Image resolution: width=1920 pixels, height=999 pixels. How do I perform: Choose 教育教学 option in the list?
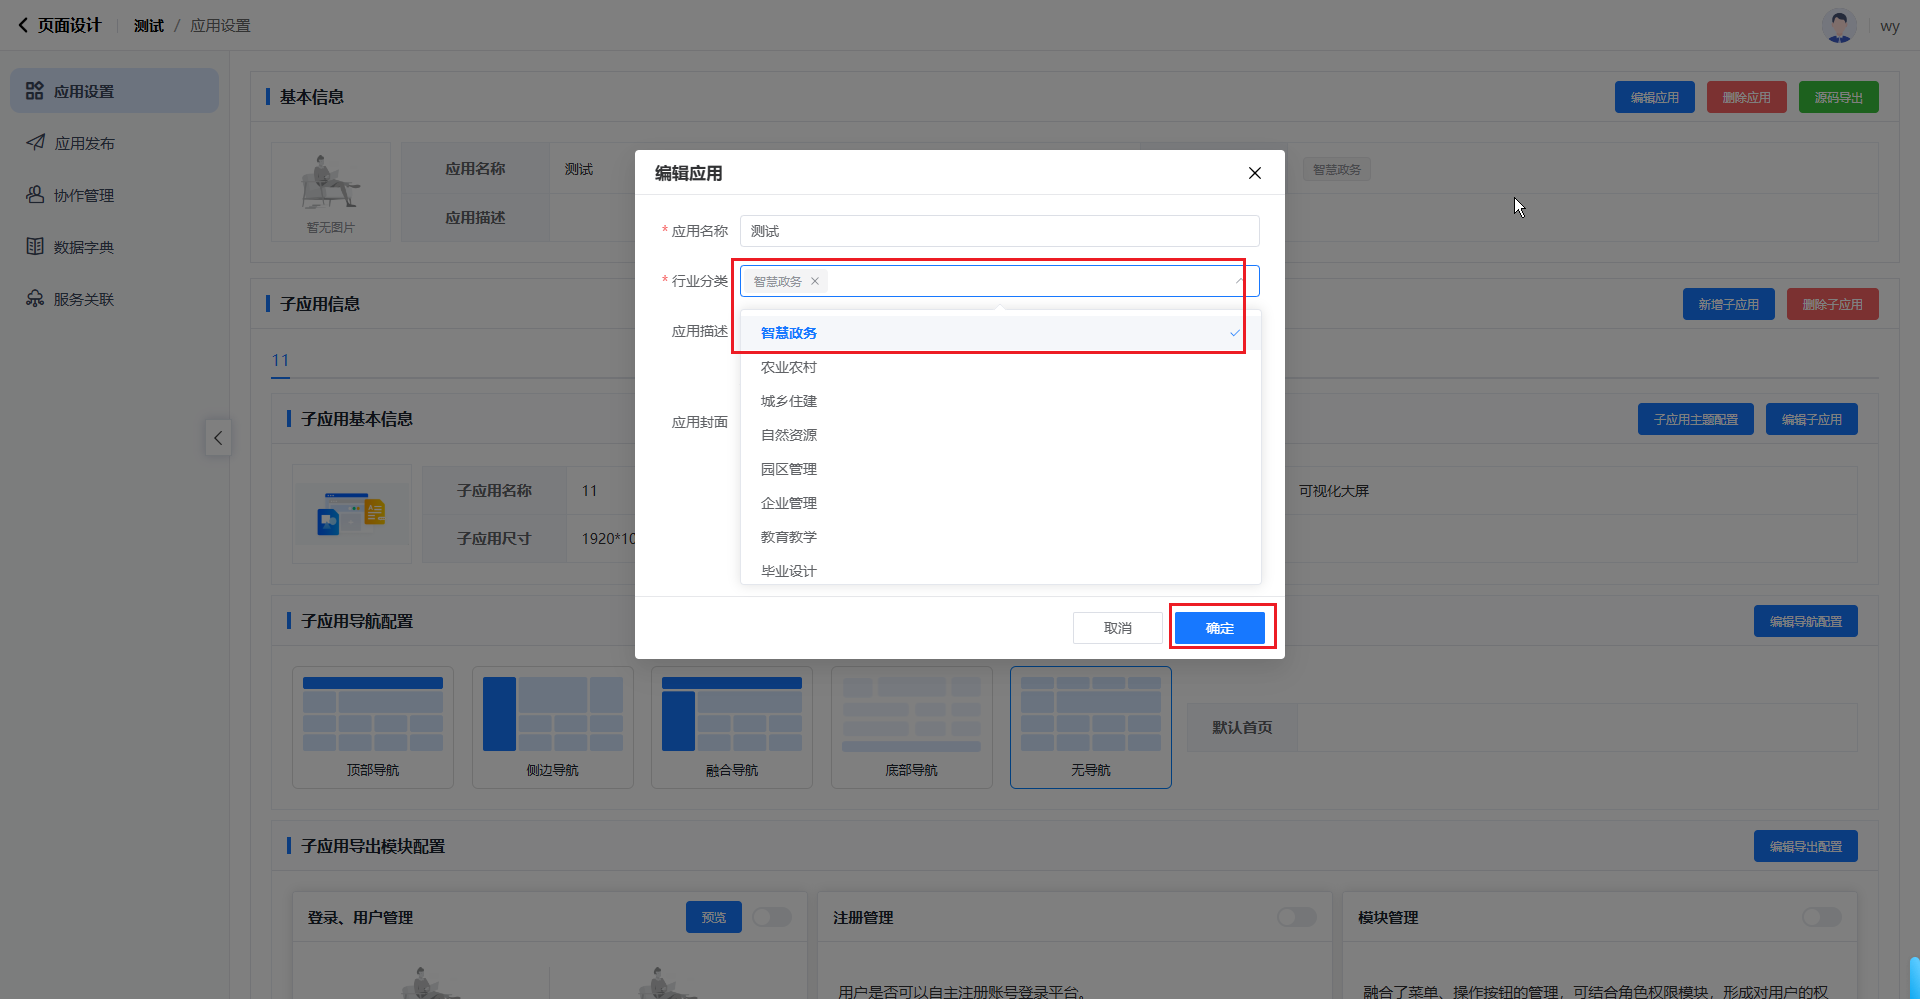click(x=789, y=537)
